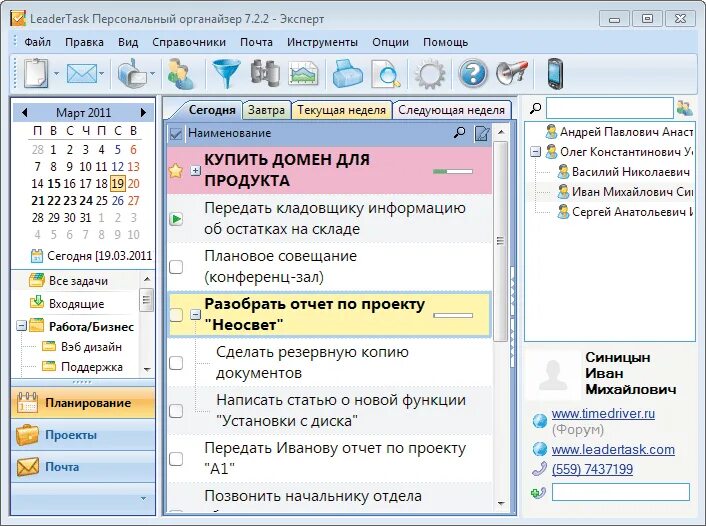Click the mailbox send/receive icon
The width and height of the screenshot is (706, 526).
[x=132, y=73]
